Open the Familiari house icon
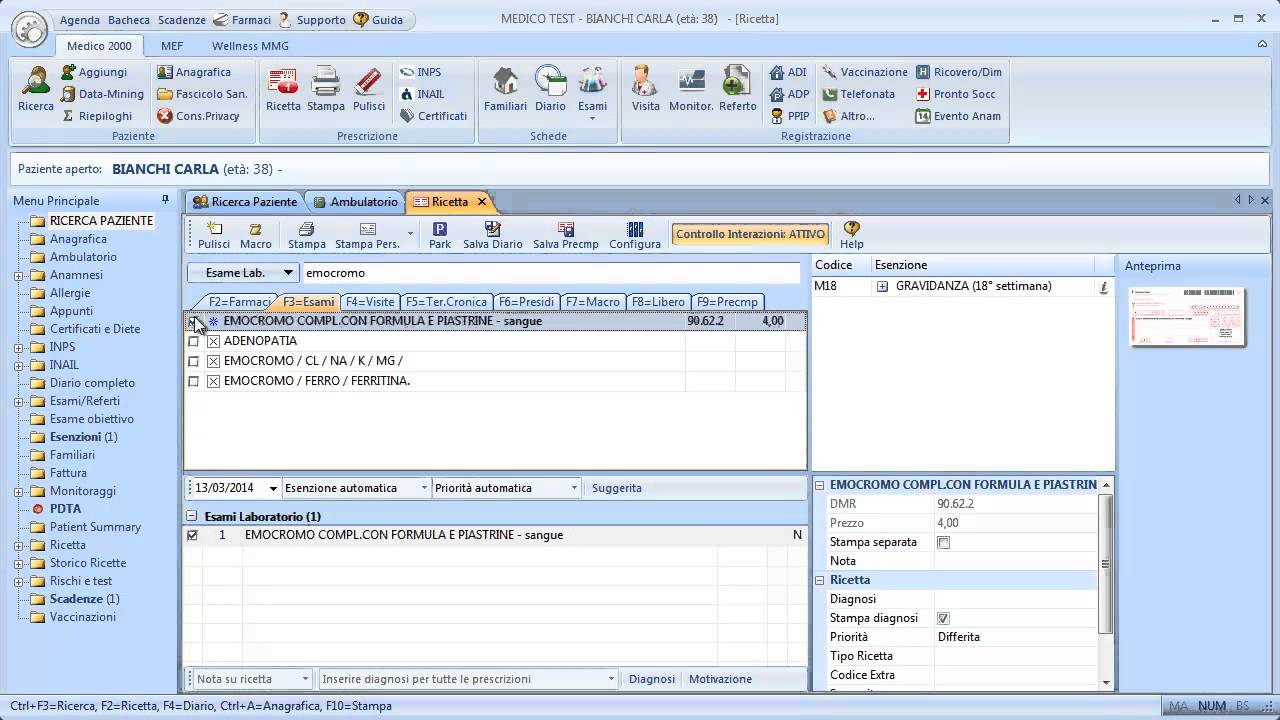1280x720 pixels. [x=506, y=89]
